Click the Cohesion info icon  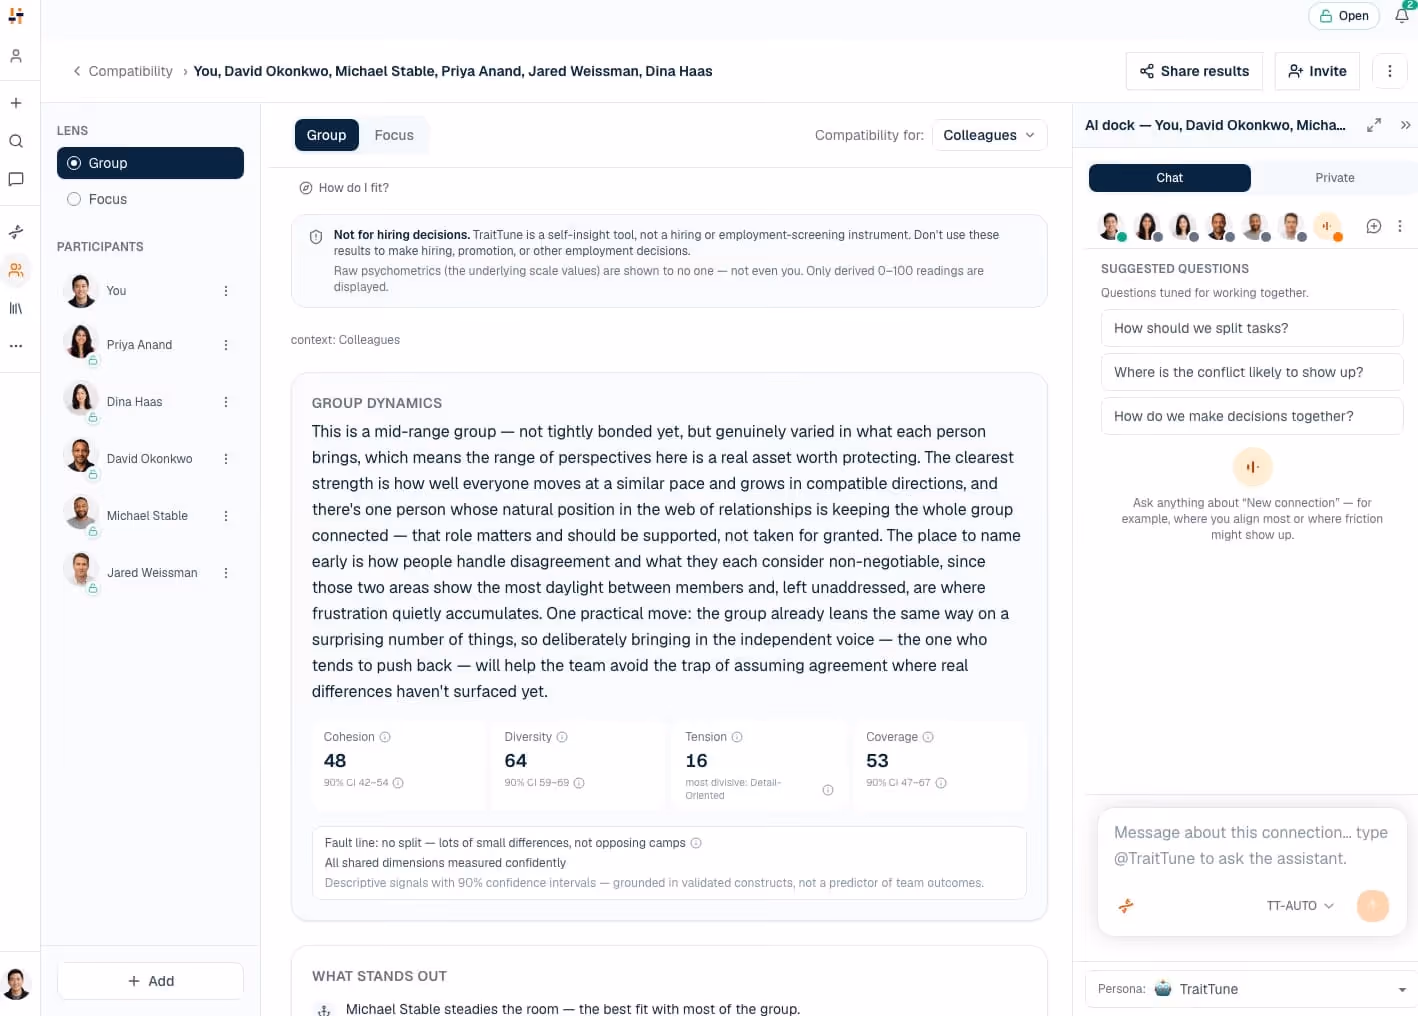(385, 737)
